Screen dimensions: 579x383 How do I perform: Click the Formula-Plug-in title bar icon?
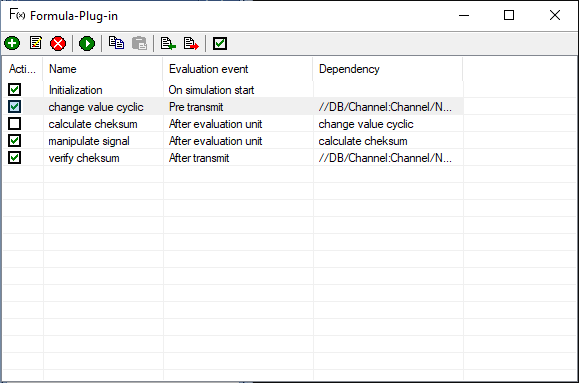[17, 15]
